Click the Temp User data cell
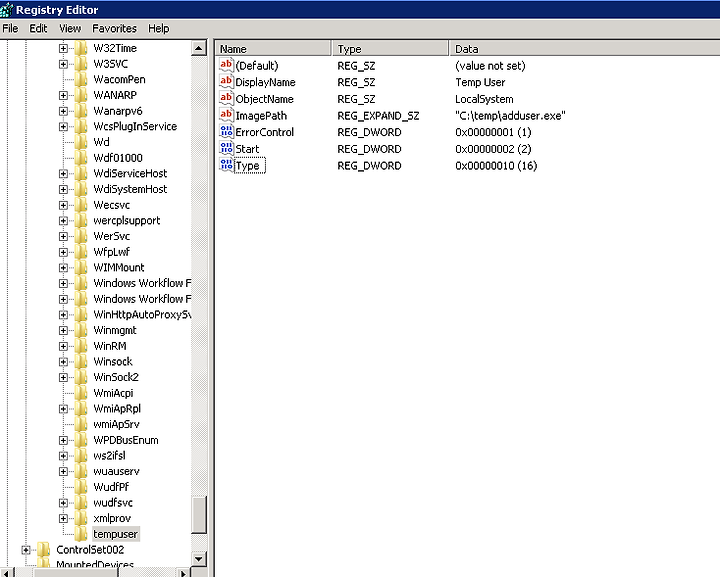The height and width of the screenshot is (577, 720). (480, 82)
